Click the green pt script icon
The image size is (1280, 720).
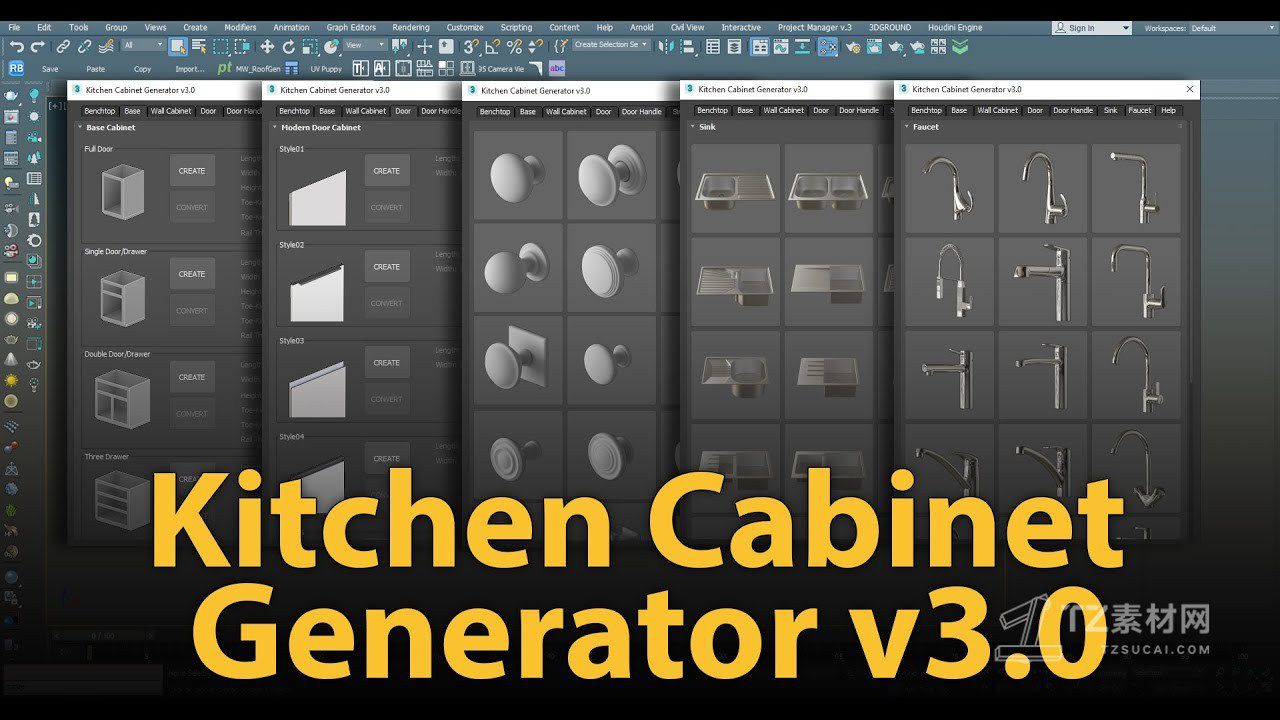[225, 68]
